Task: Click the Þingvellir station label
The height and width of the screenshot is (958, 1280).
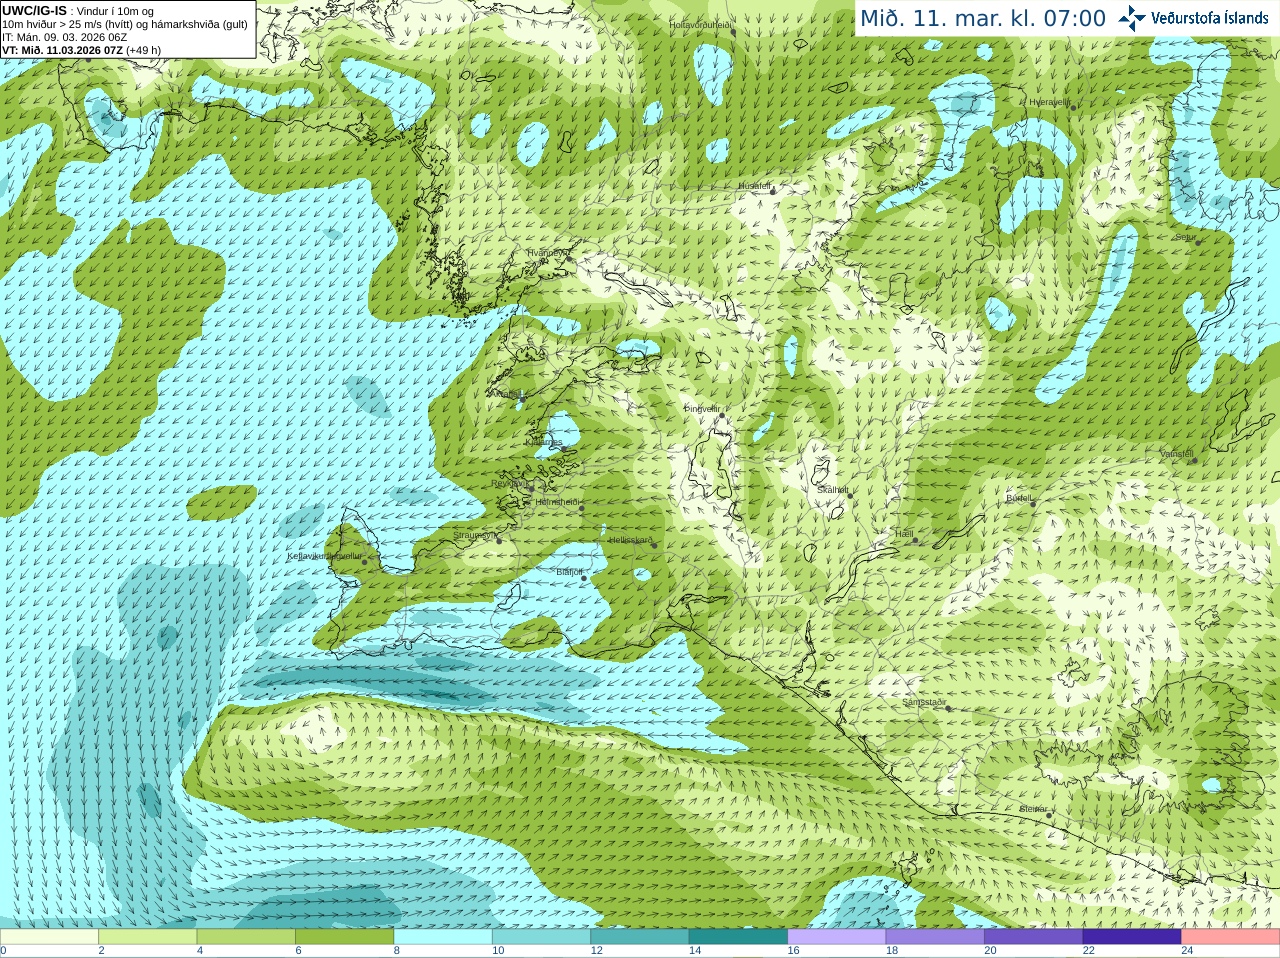Action: [702, 409]
